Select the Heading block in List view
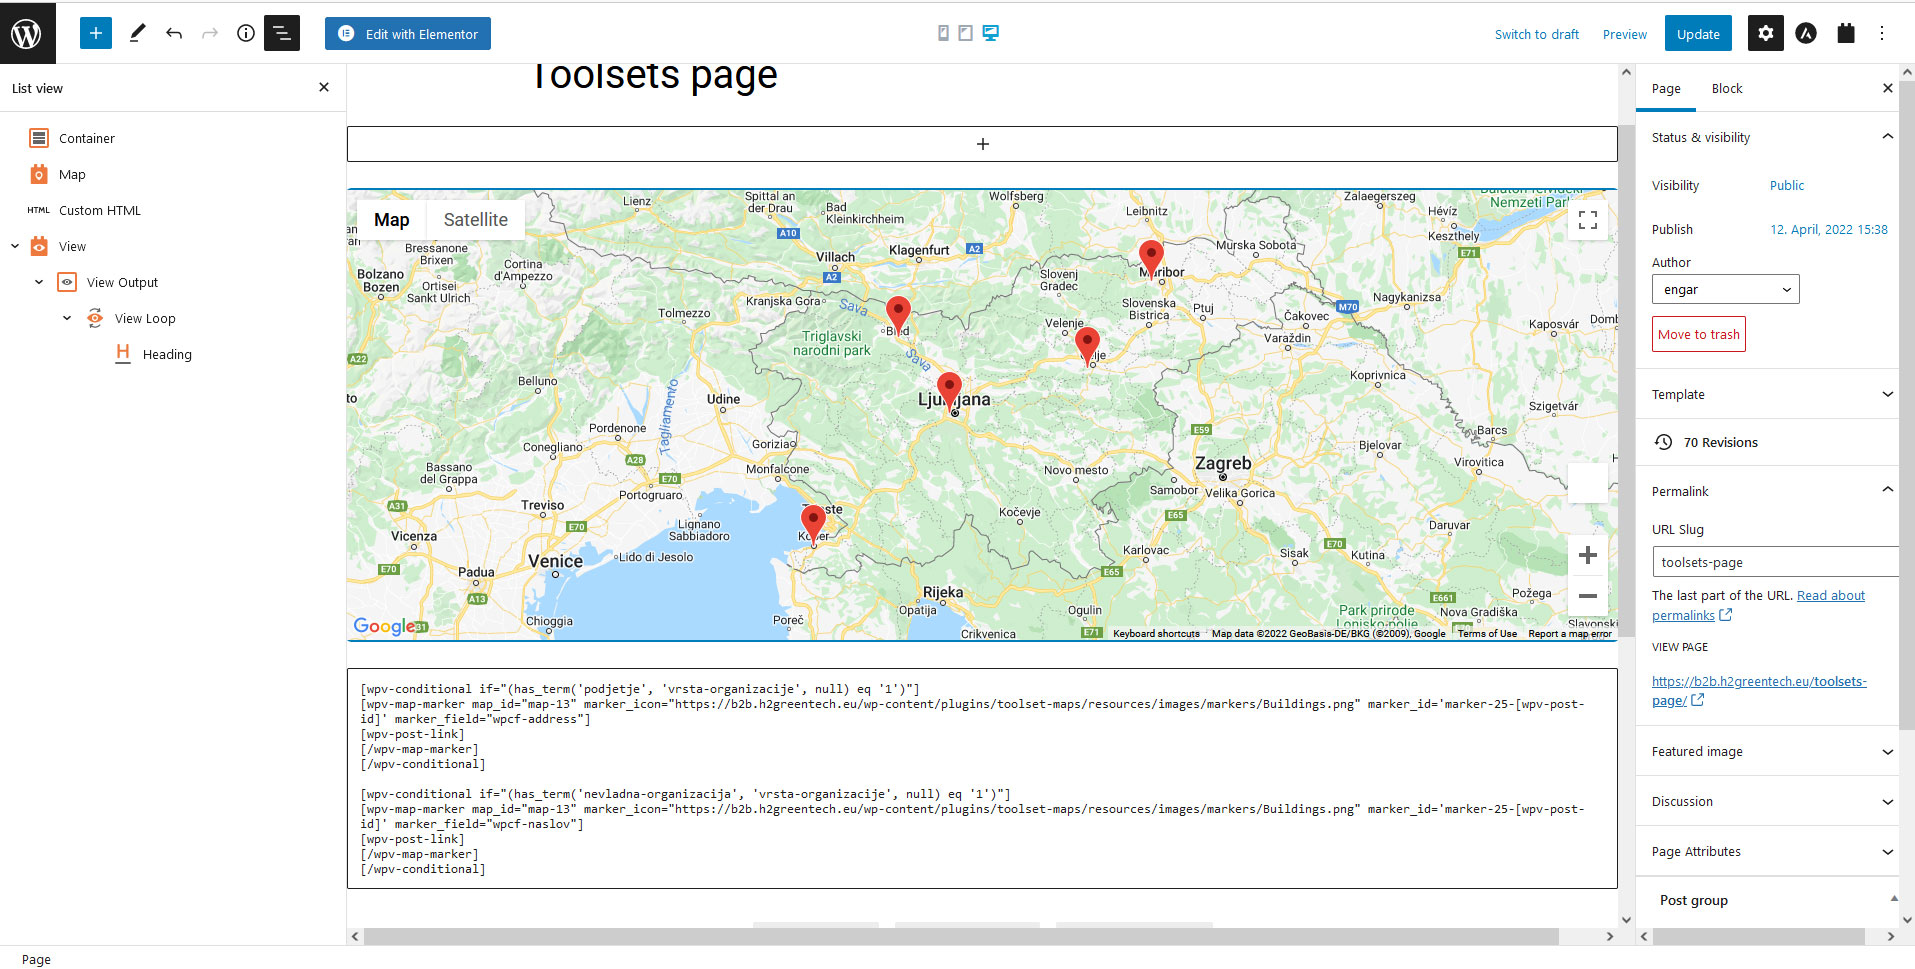 click(167, 354)
